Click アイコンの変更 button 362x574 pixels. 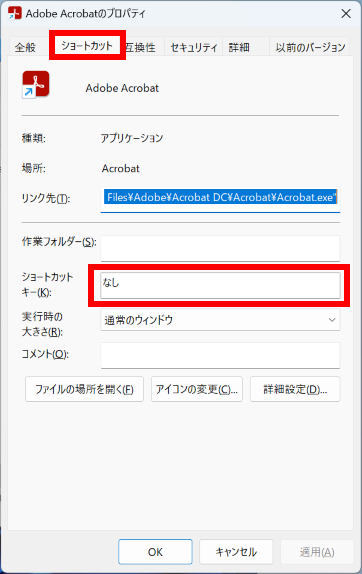[x=197, y=389]
